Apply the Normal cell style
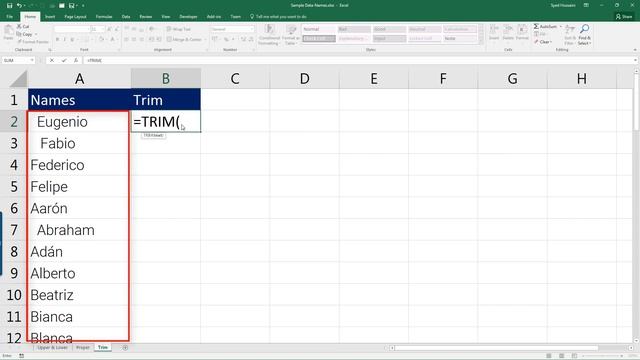The width and height of the screenshot is (640, 360). click(319, 29)
